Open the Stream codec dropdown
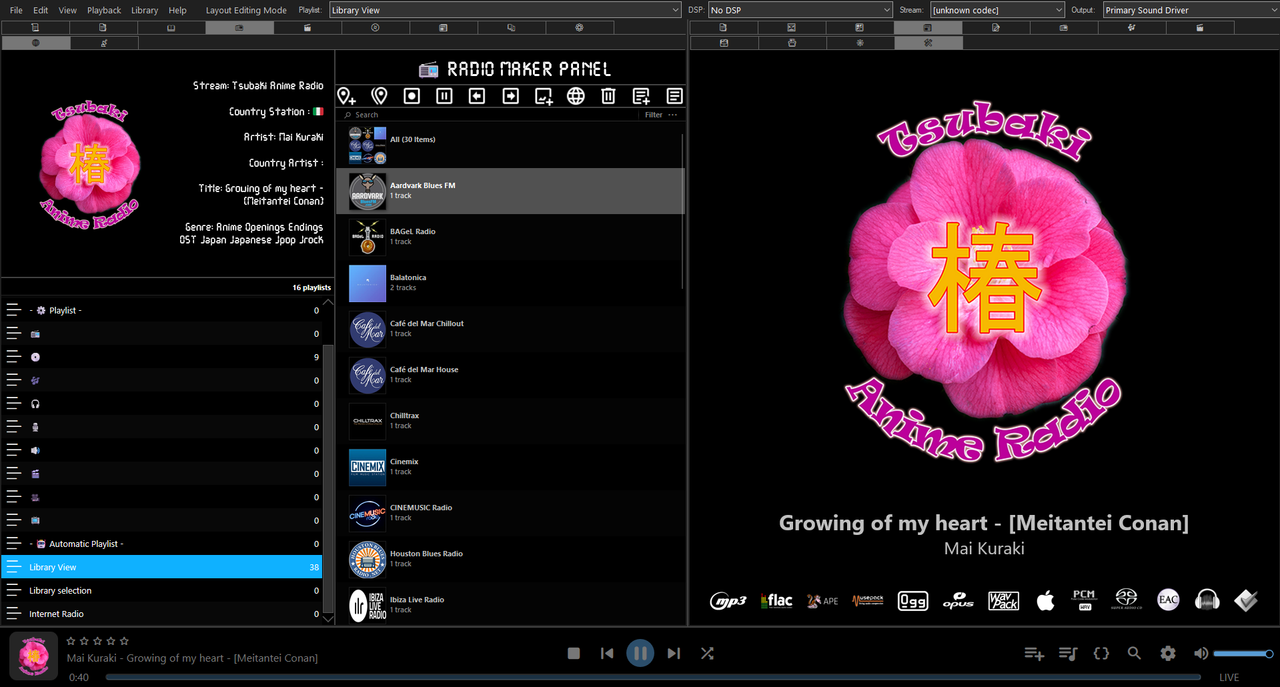Viewport: 1280px width, 687px height. 997,10
